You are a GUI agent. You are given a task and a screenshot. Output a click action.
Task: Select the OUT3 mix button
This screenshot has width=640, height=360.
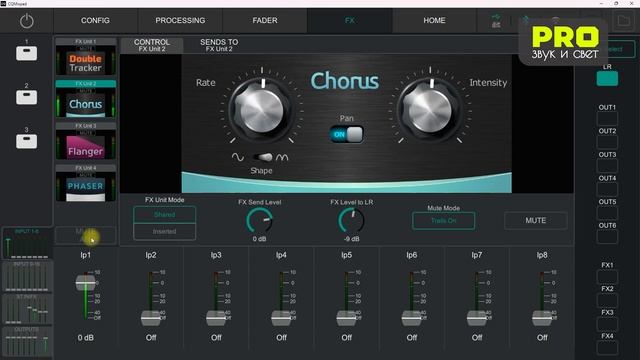pos(607,166)
